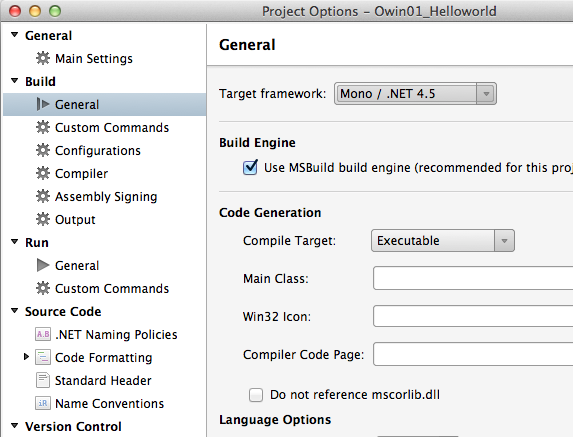Uncheck Use MSBuild build engine checkbox
Screen dimensions: 573x437
tap(250, 168)
